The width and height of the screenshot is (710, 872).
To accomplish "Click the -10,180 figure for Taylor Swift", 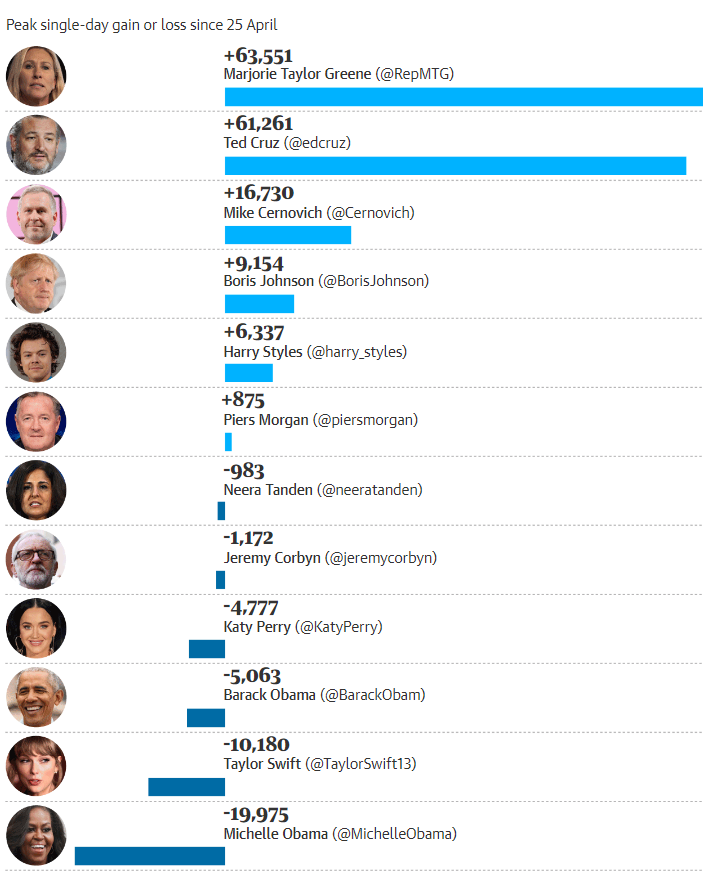I will pyautogui.click(x=256, y=745).
